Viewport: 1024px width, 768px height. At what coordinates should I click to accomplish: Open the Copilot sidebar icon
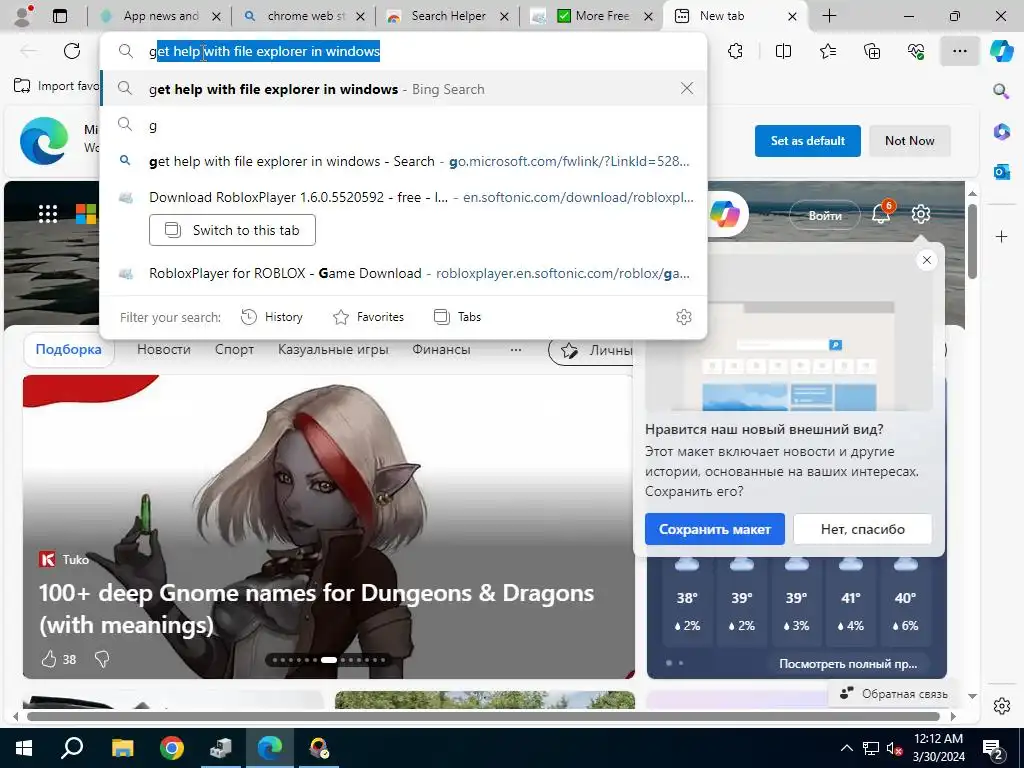pyautogui.click(x=1001, y=51)
